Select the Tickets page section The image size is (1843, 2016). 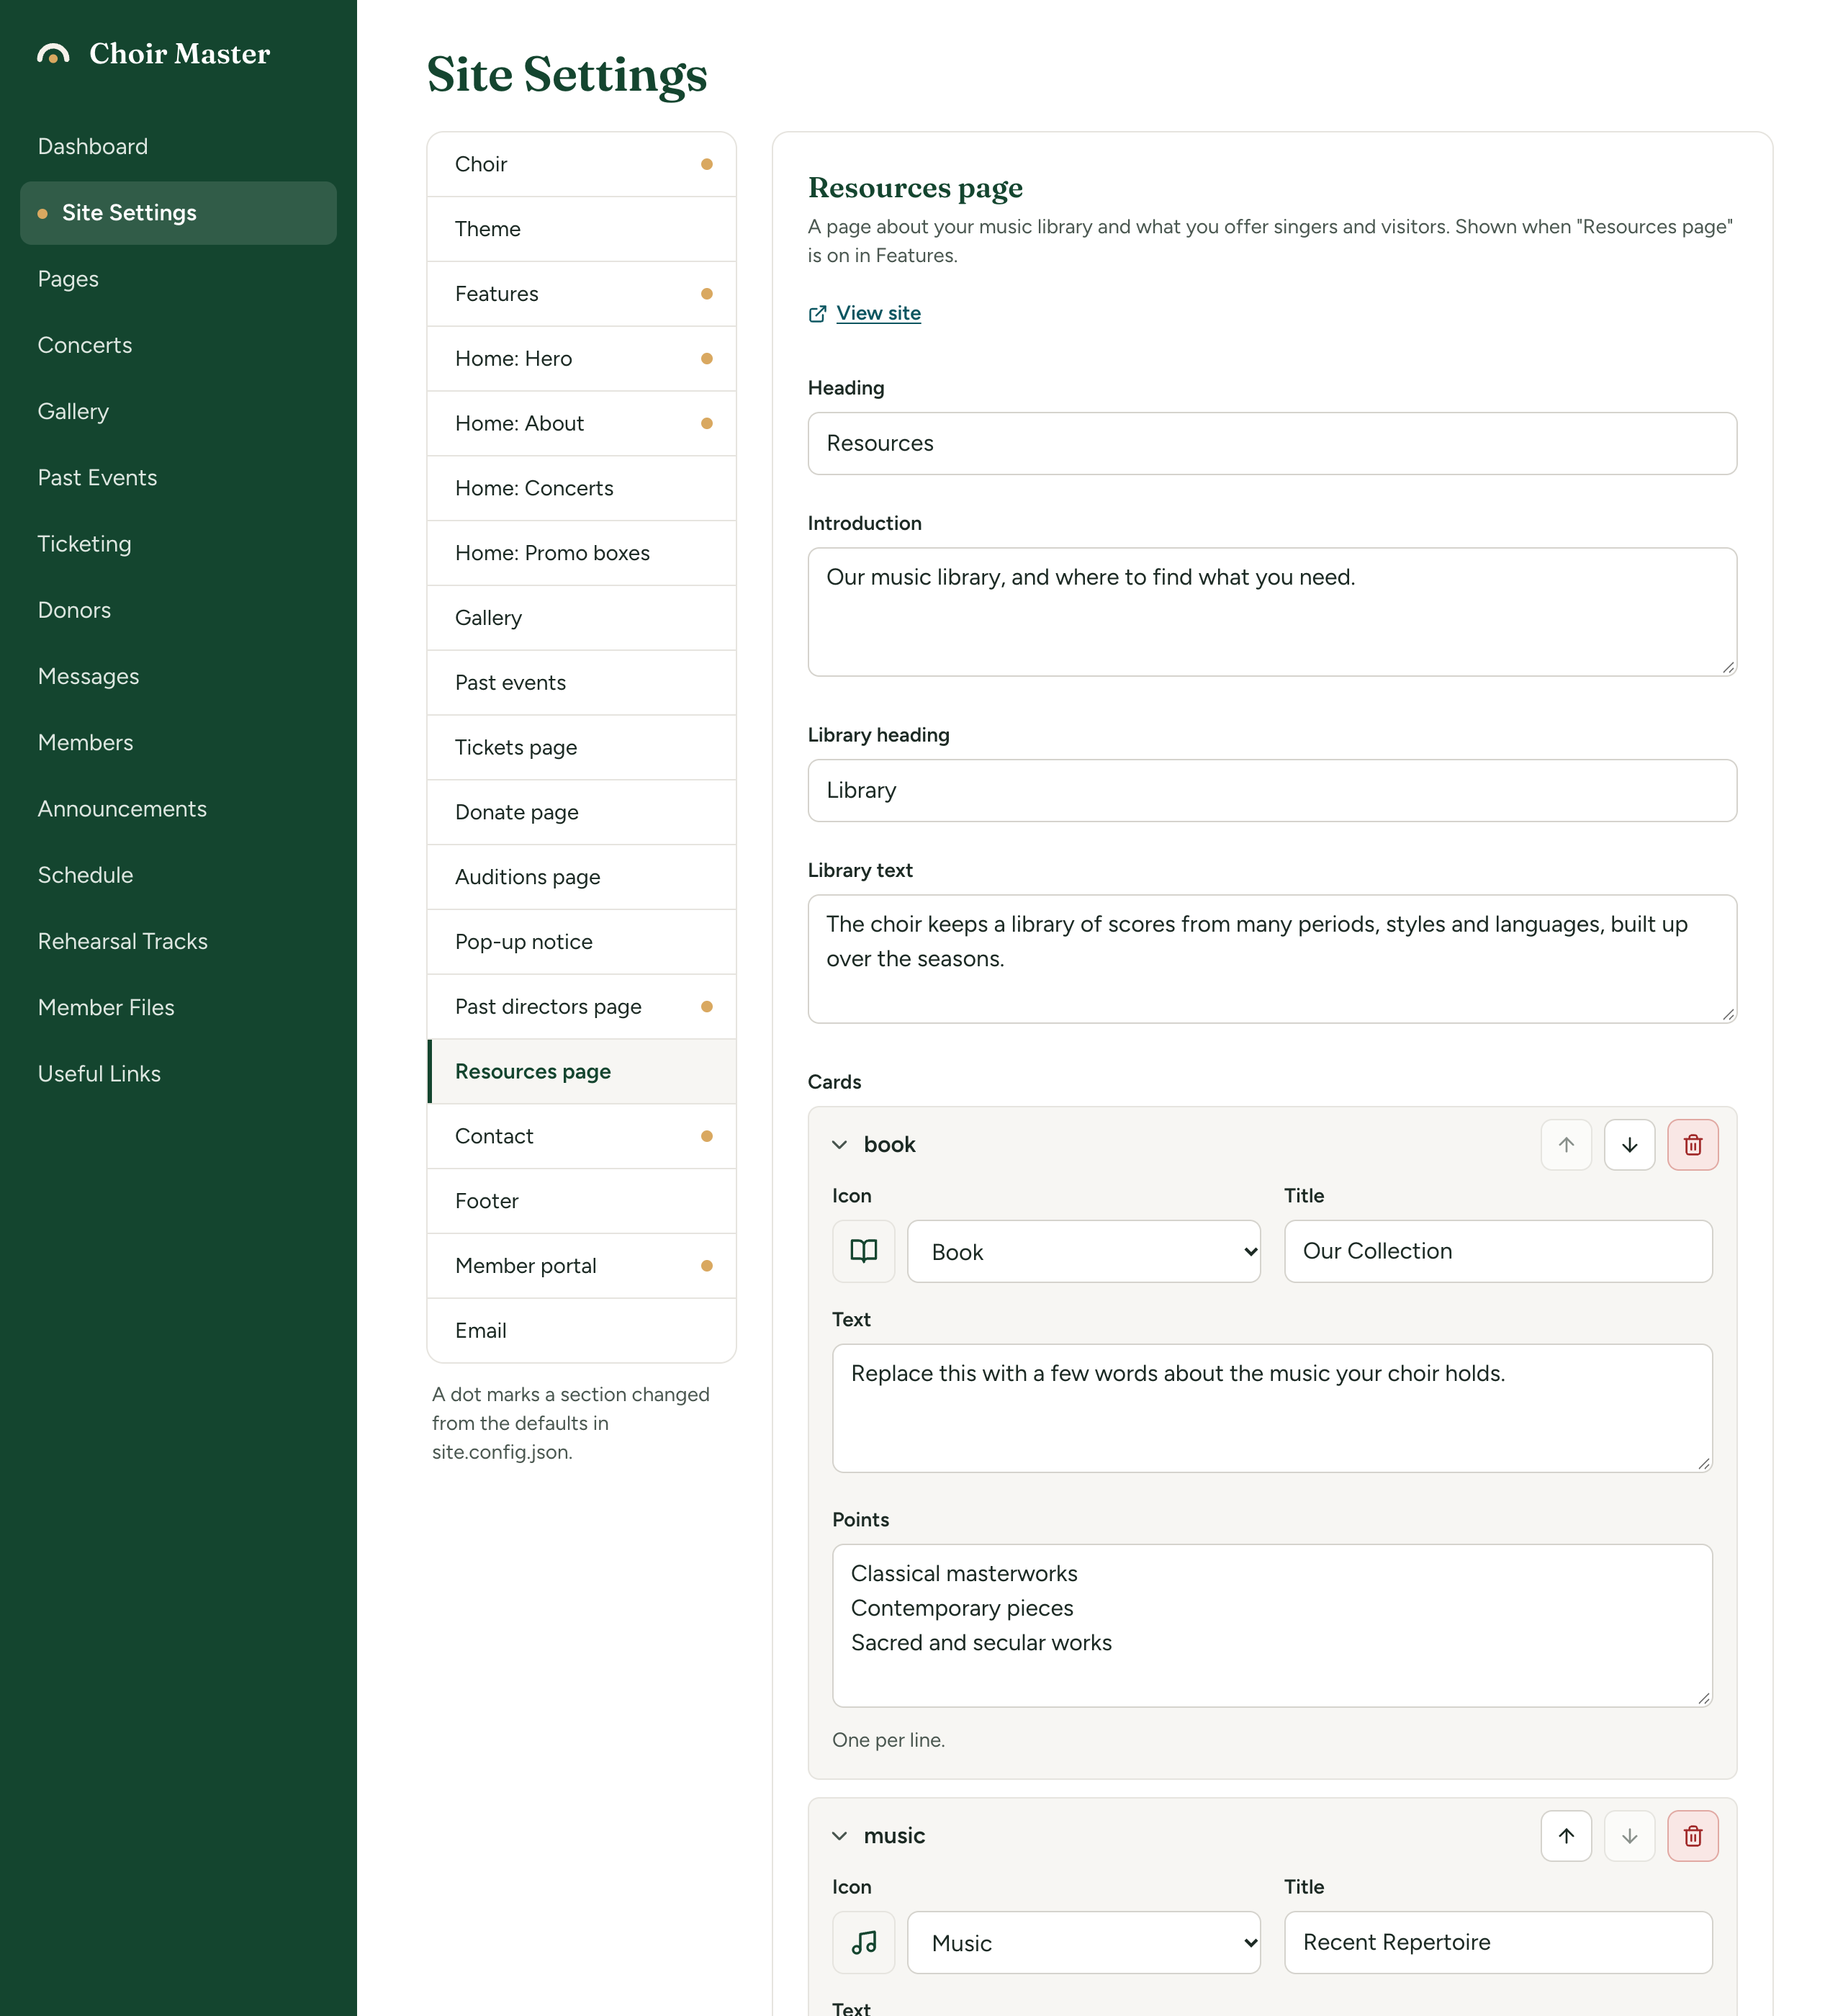click(x=581, y=748)
